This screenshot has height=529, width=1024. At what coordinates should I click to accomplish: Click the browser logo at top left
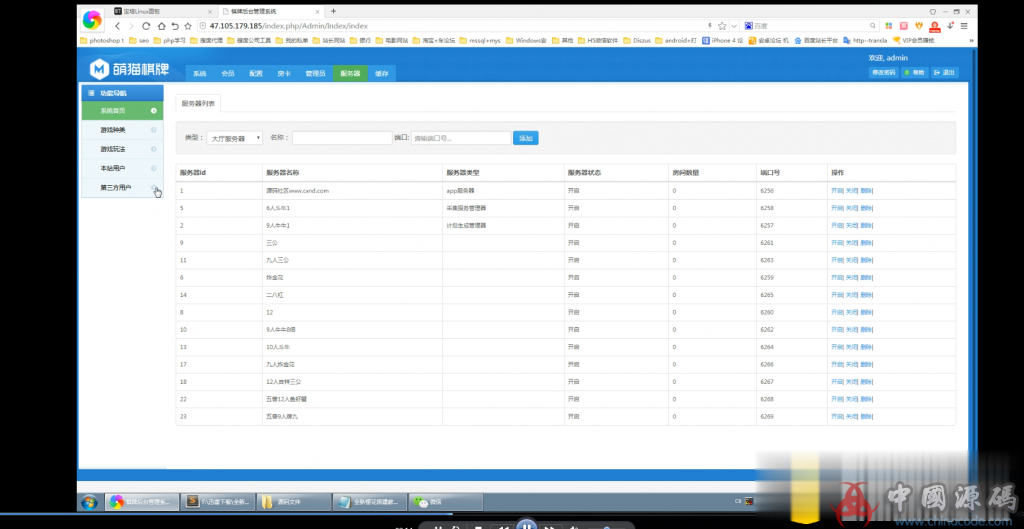click(92, 20)
